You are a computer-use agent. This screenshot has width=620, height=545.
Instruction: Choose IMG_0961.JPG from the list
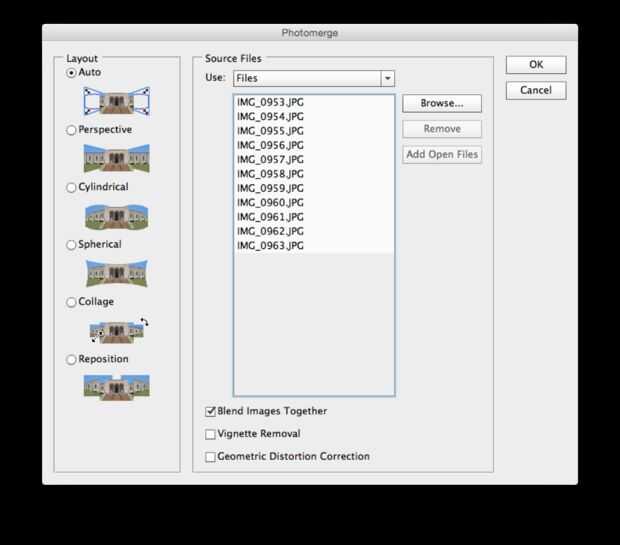314,217
